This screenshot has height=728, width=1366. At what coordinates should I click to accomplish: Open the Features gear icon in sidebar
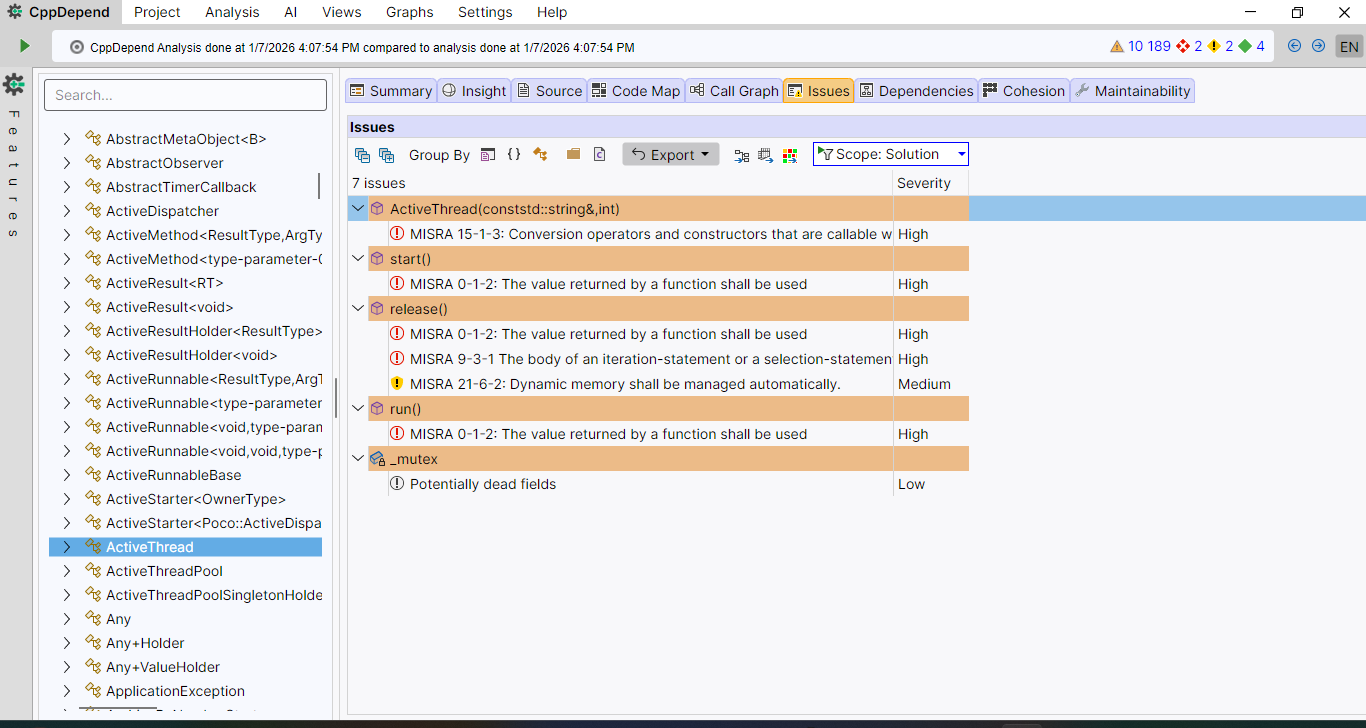[14, 85]
